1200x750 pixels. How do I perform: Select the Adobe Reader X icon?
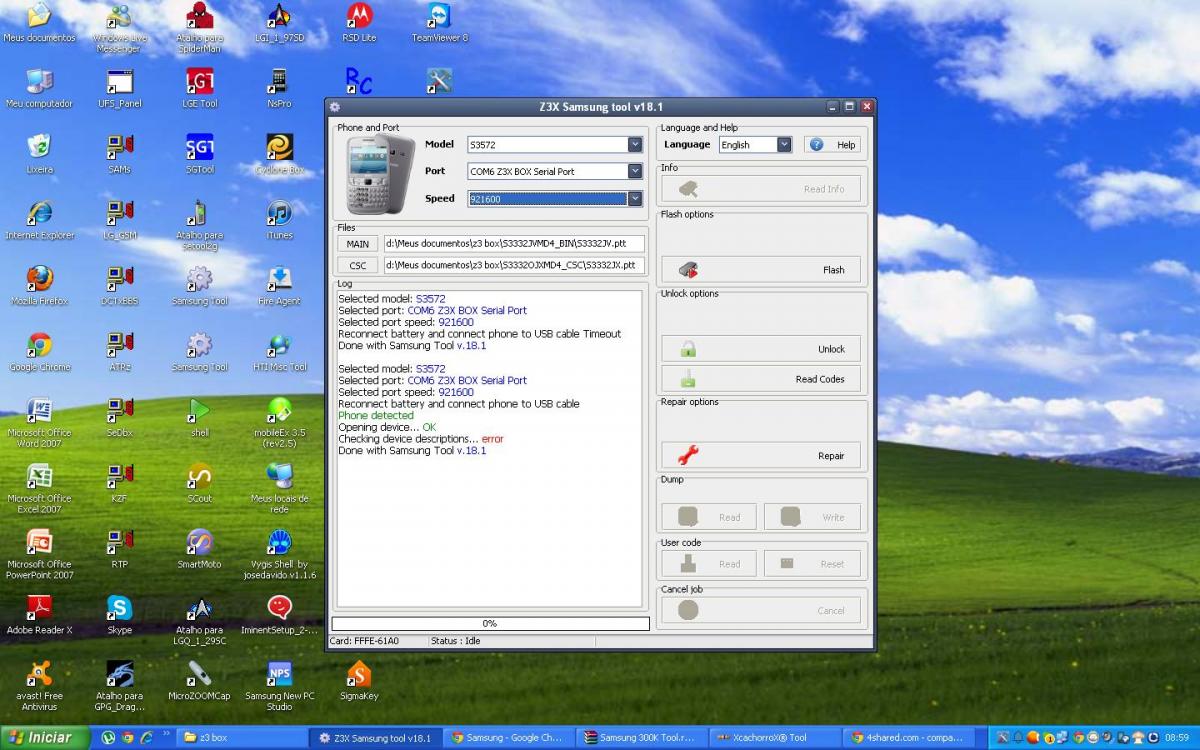pyautogui.click(x=39, y=615)
